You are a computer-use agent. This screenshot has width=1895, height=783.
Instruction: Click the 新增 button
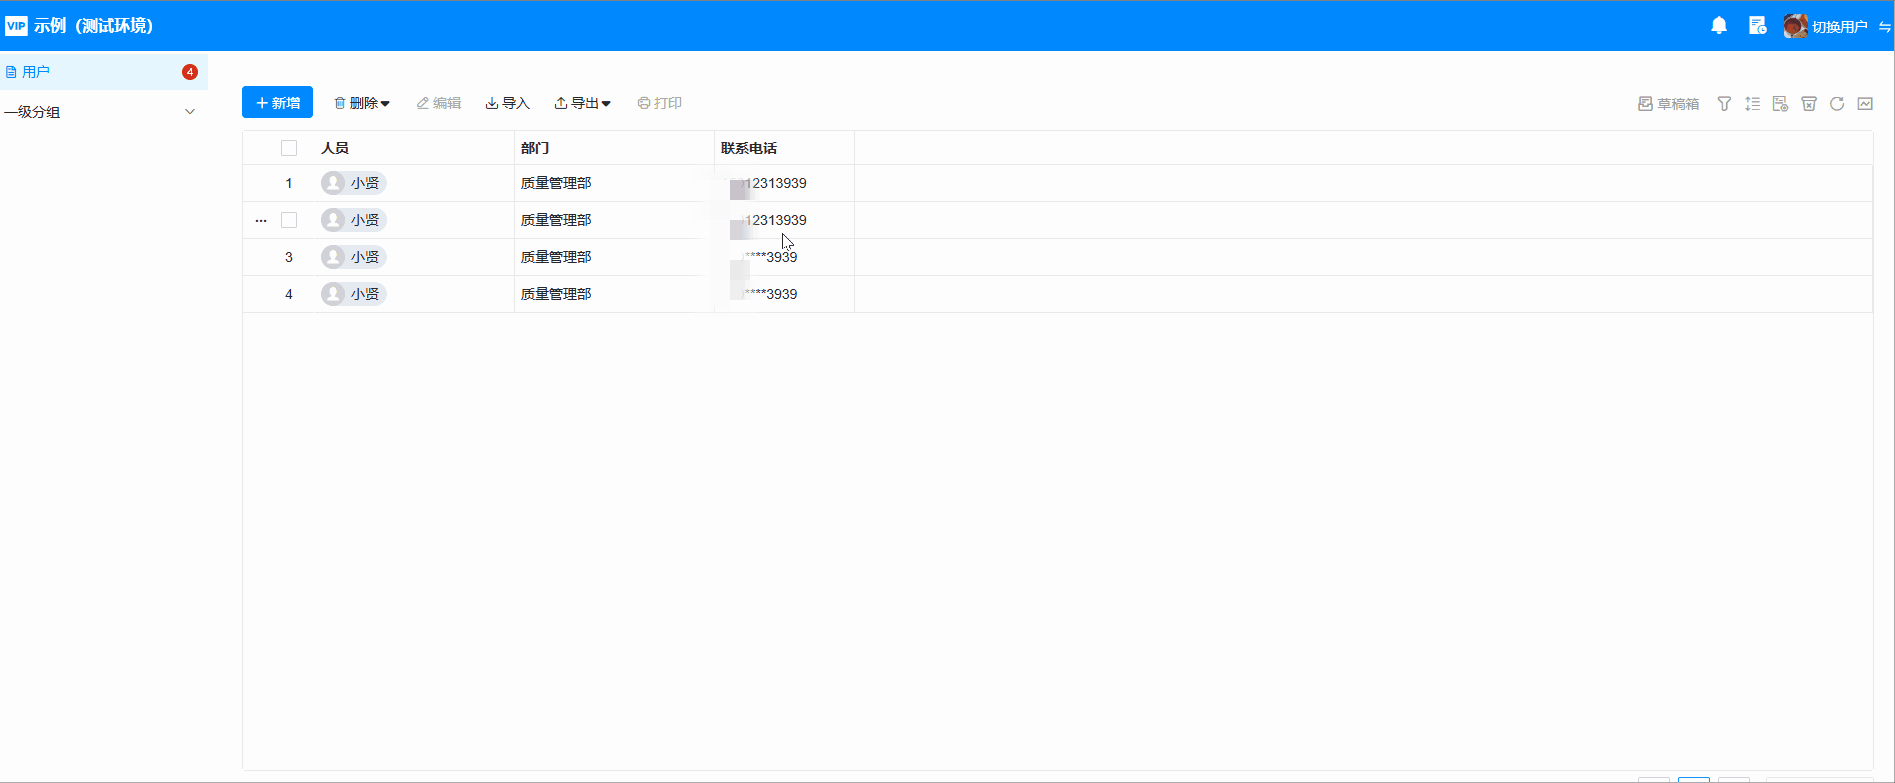point(277,103)
